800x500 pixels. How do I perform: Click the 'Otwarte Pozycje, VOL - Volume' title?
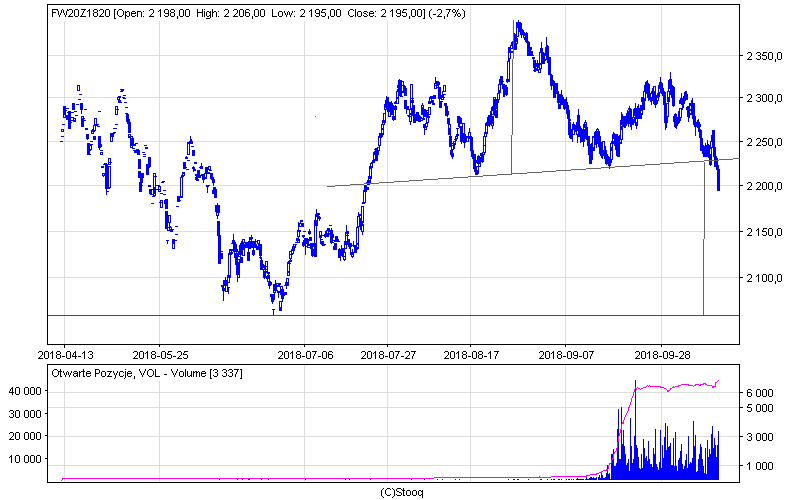[x=129, y=373]
